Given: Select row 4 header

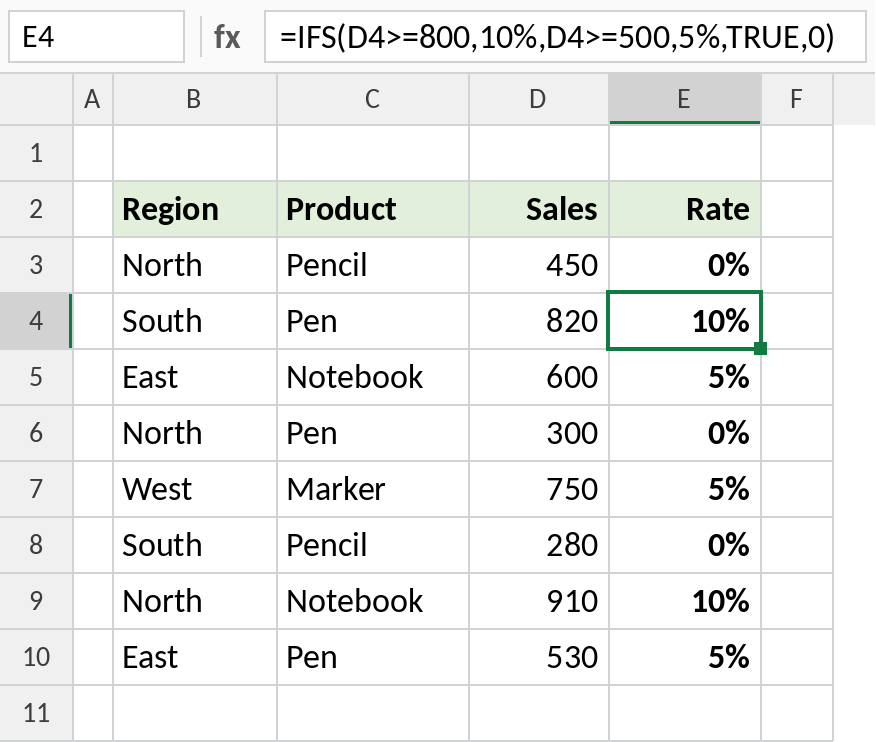Looking at the screenshot, I should (x=36, y=321).
